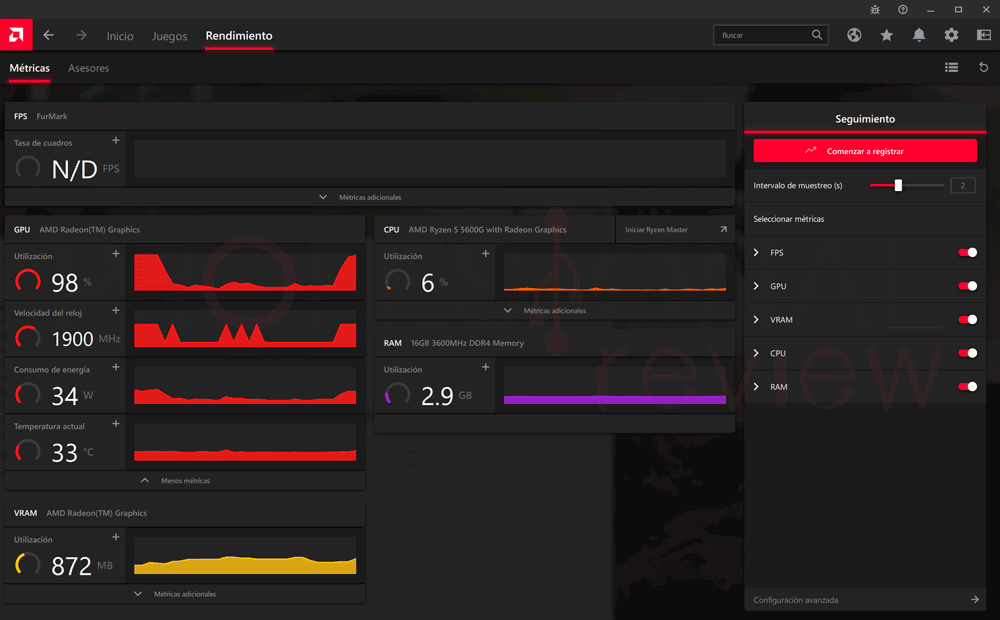Expand CPU metric selection chevron
This screenshot has width=1000, height=620.
756,353
